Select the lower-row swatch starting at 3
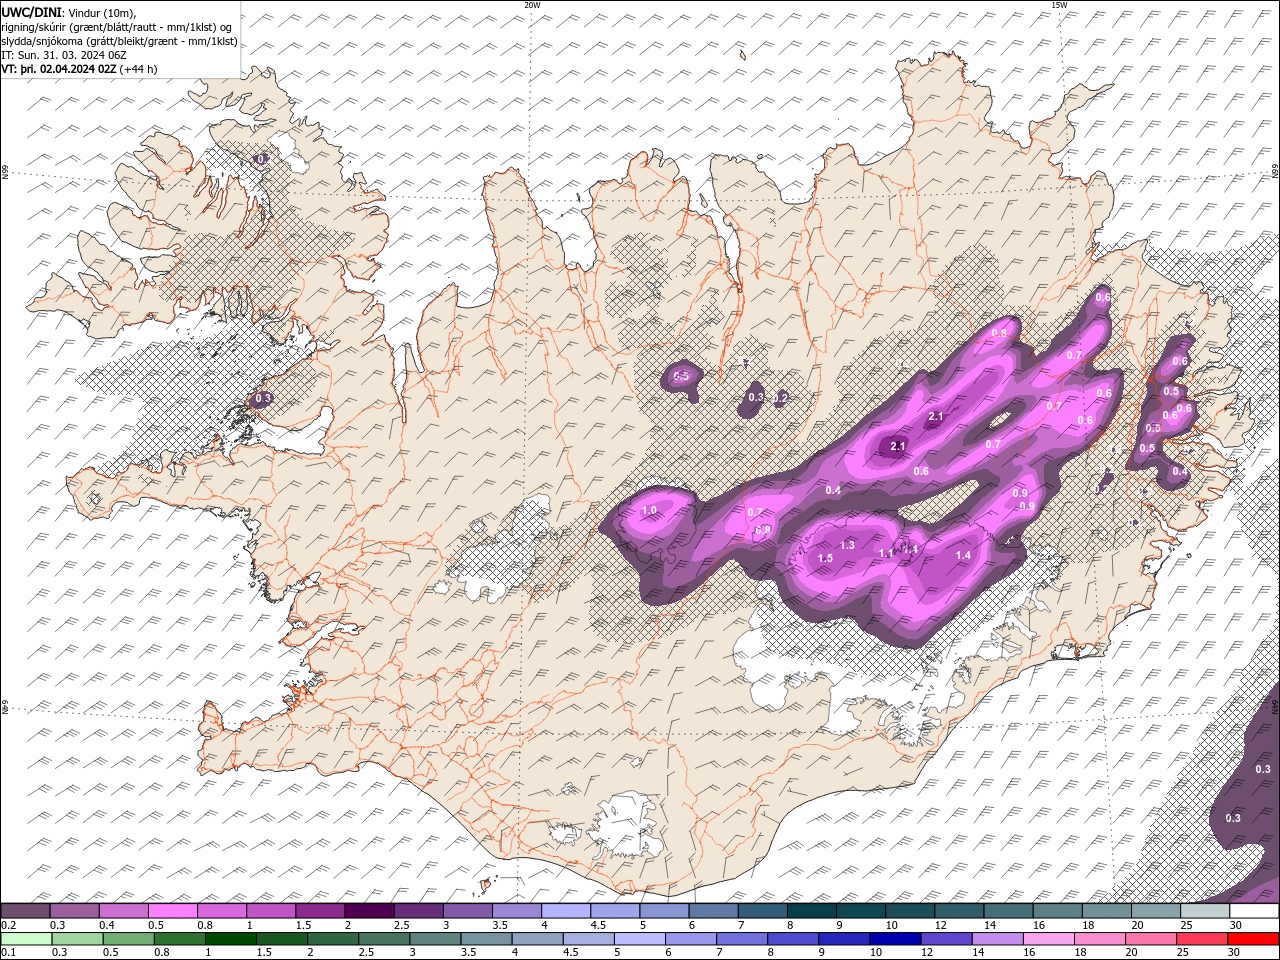Screen dimensions: 1280x960 click(x=435, y=939)
